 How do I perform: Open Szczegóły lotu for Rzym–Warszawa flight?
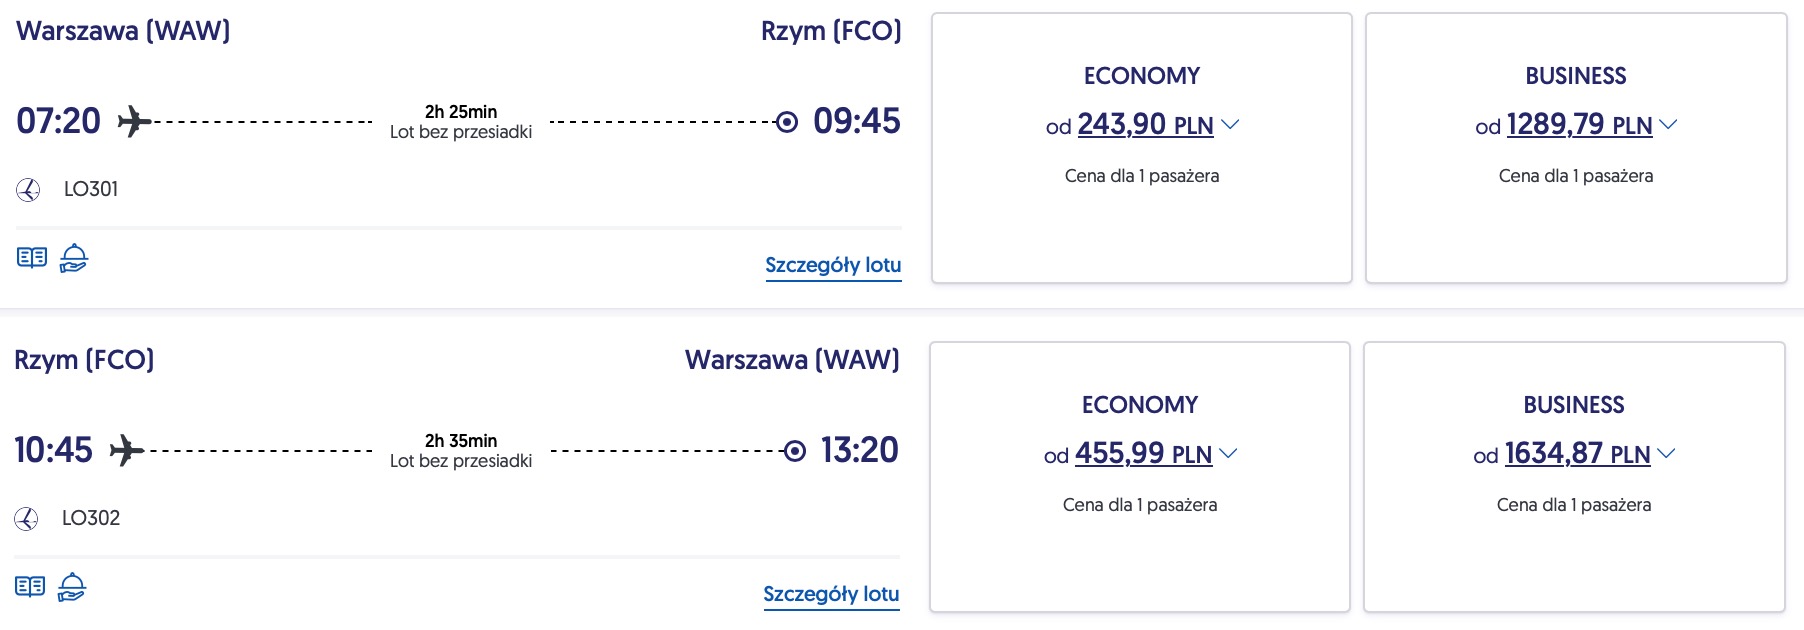tap(831, 594)
